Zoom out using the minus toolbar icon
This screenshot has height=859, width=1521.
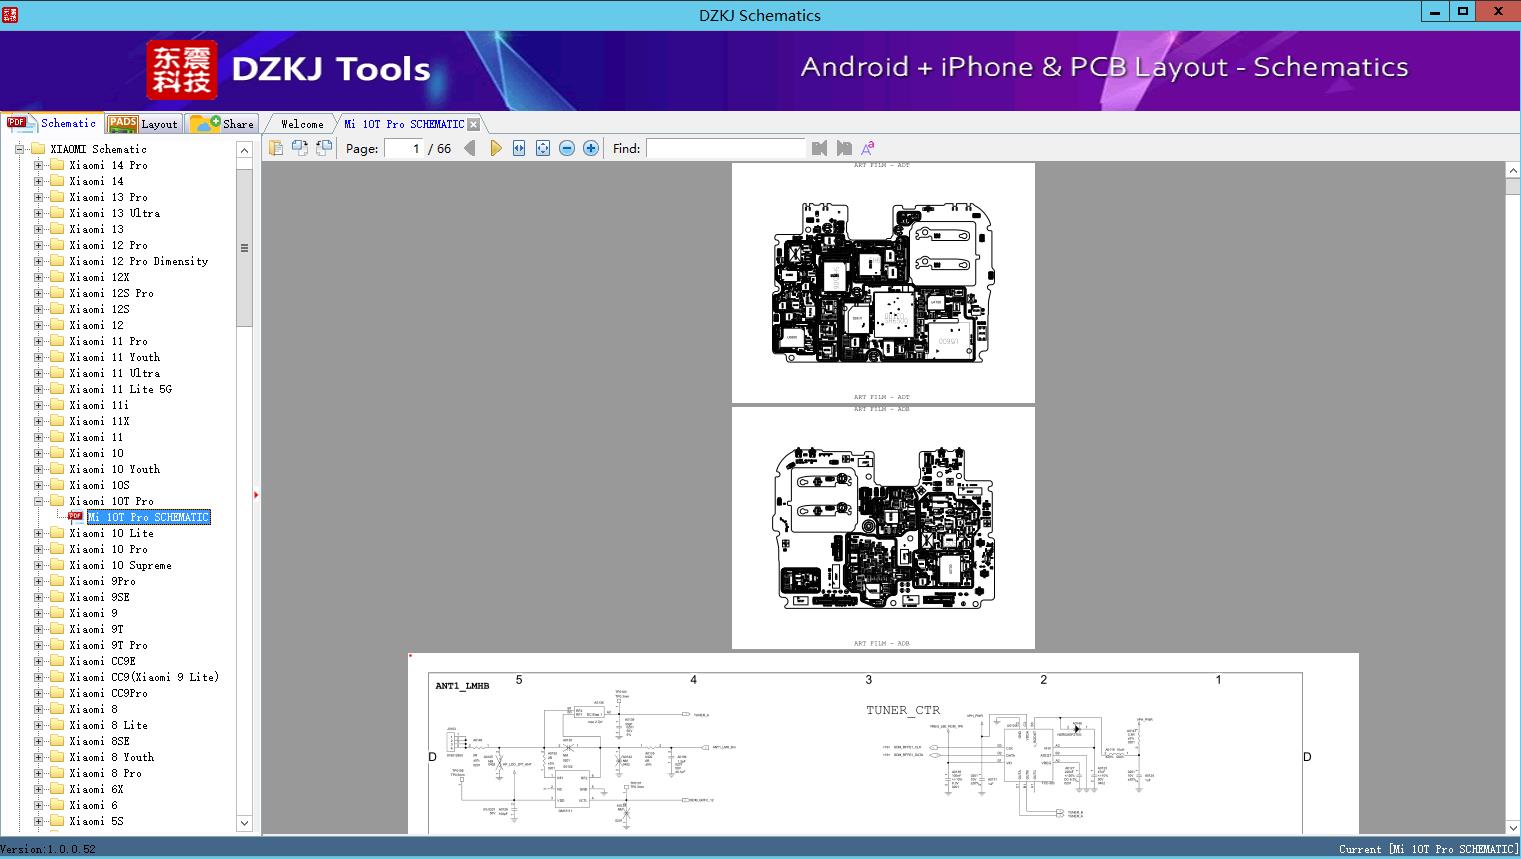point(566,147)
